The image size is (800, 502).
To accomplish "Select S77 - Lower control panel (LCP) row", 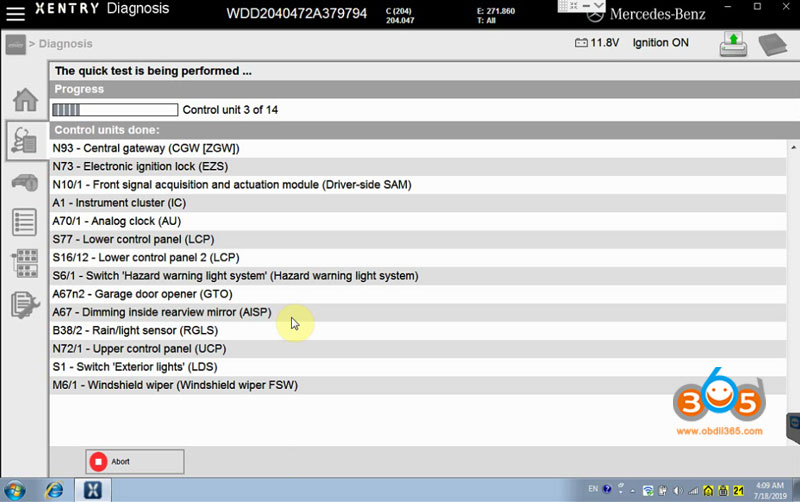I will point(417,240).
